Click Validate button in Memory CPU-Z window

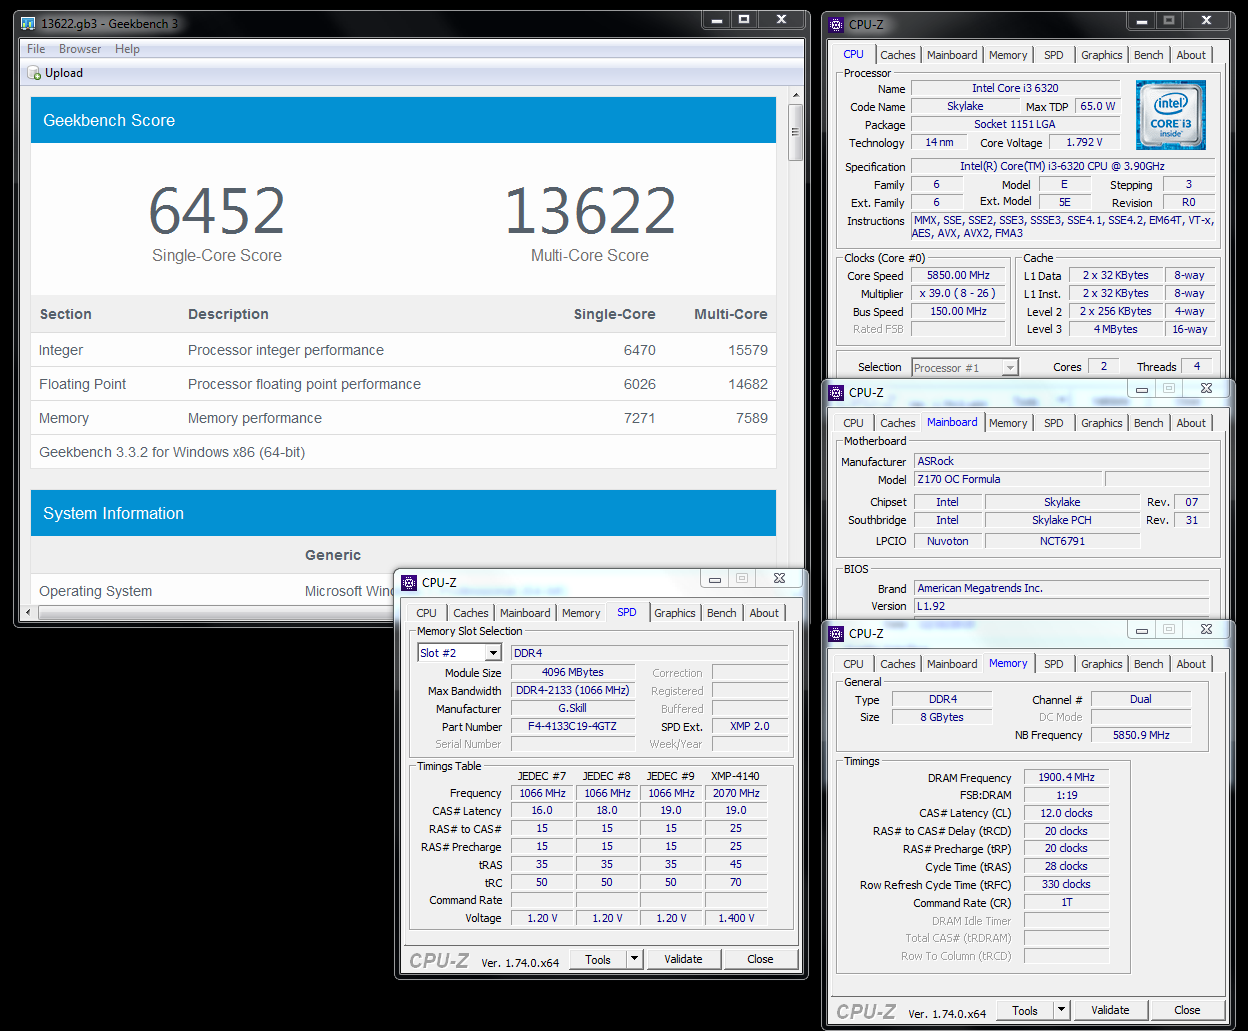click(x=1110, y=1010)
